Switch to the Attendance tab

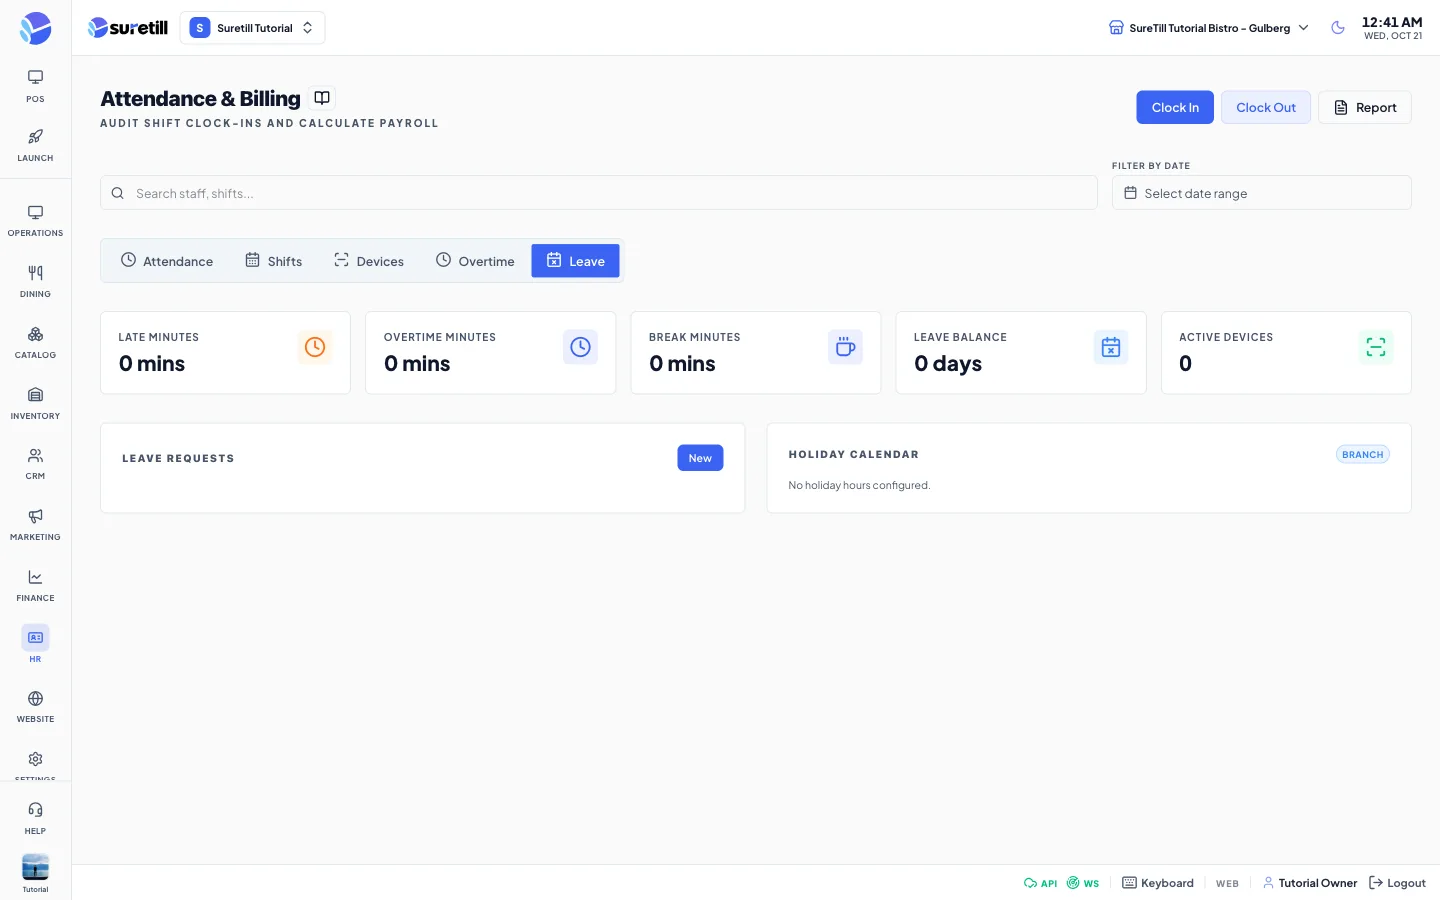click(x=167, y=261)
